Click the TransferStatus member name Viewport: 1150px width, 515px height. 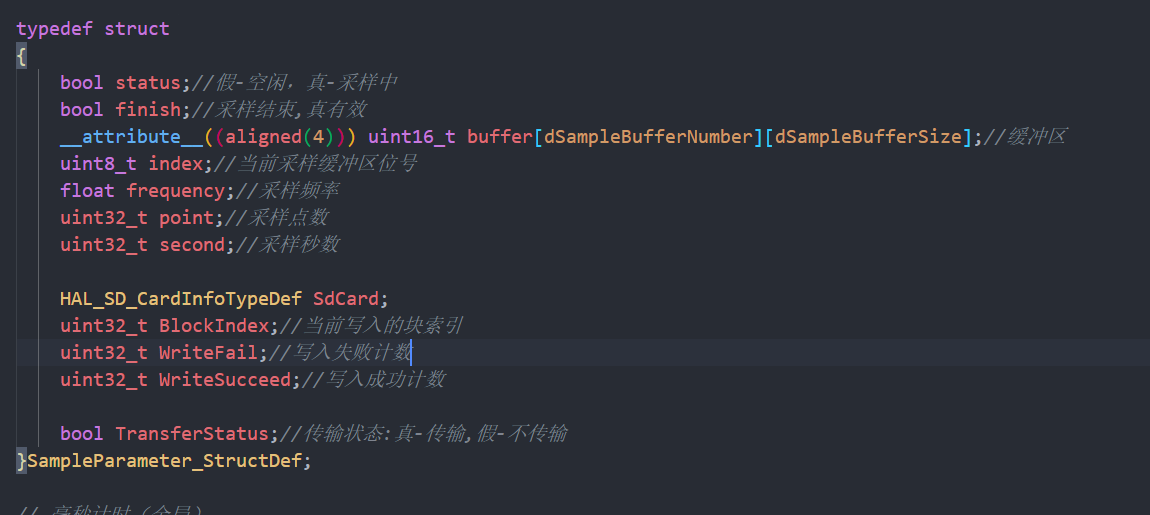click(191, 434)
